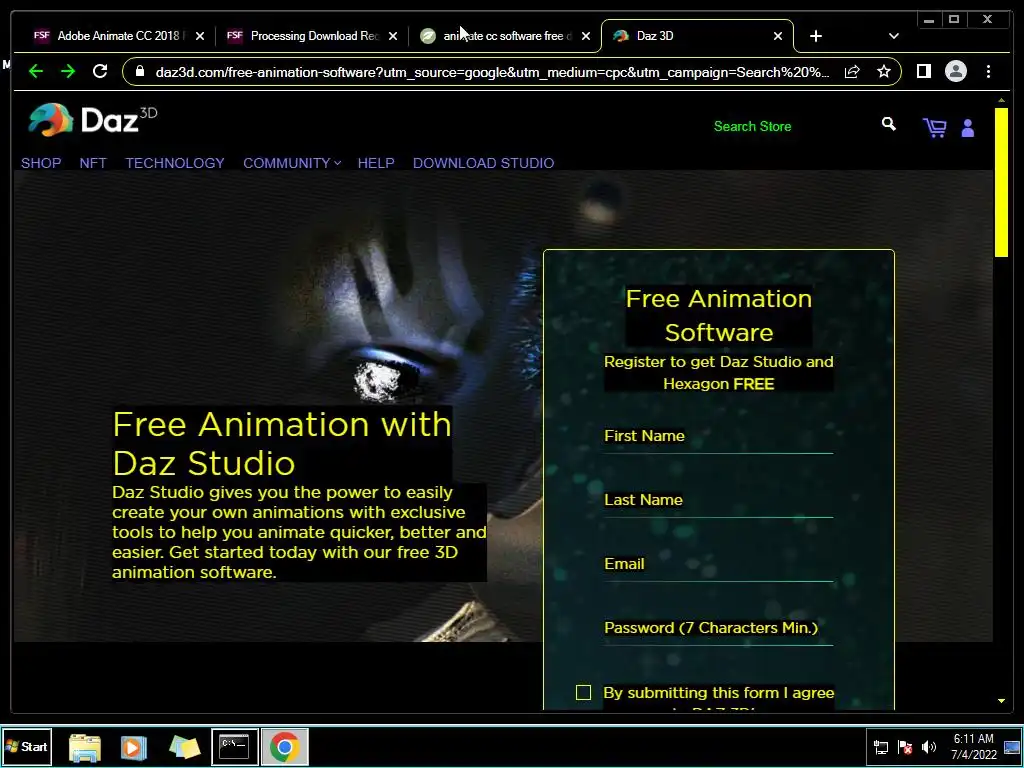
Task: Open a new browser tab
Action: click(816, 36)
